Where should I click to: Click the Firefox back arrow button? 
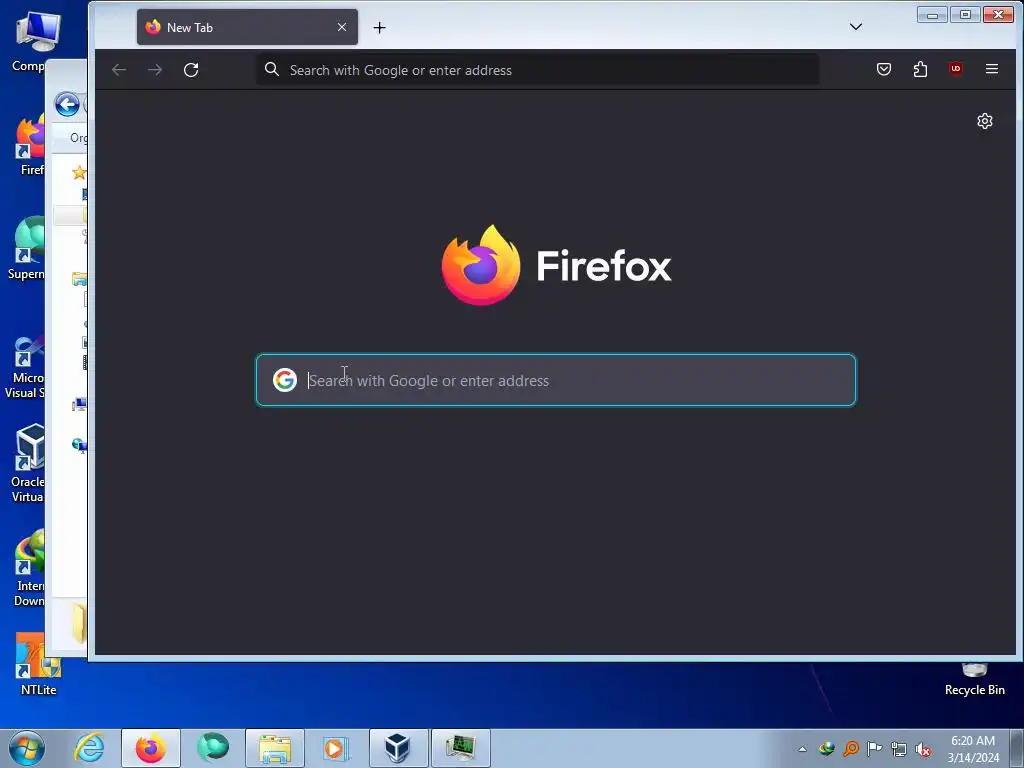(119, 70)
